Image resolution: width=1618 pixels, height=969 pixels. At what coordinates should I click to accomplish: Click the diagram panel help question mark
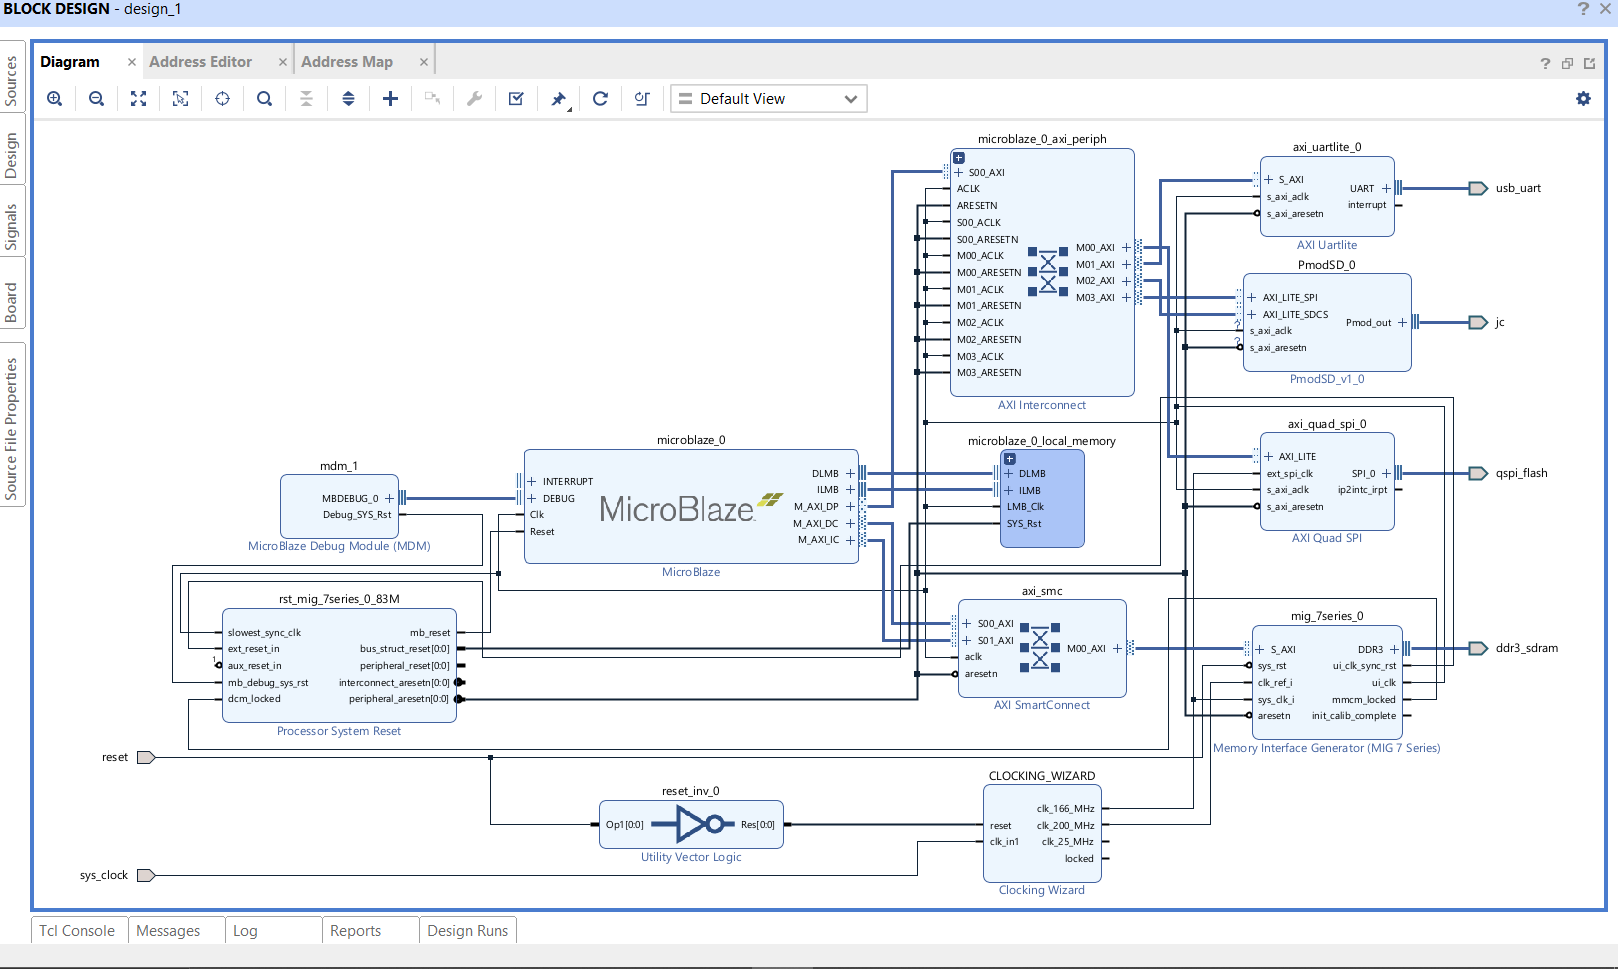pos(1545,63)
